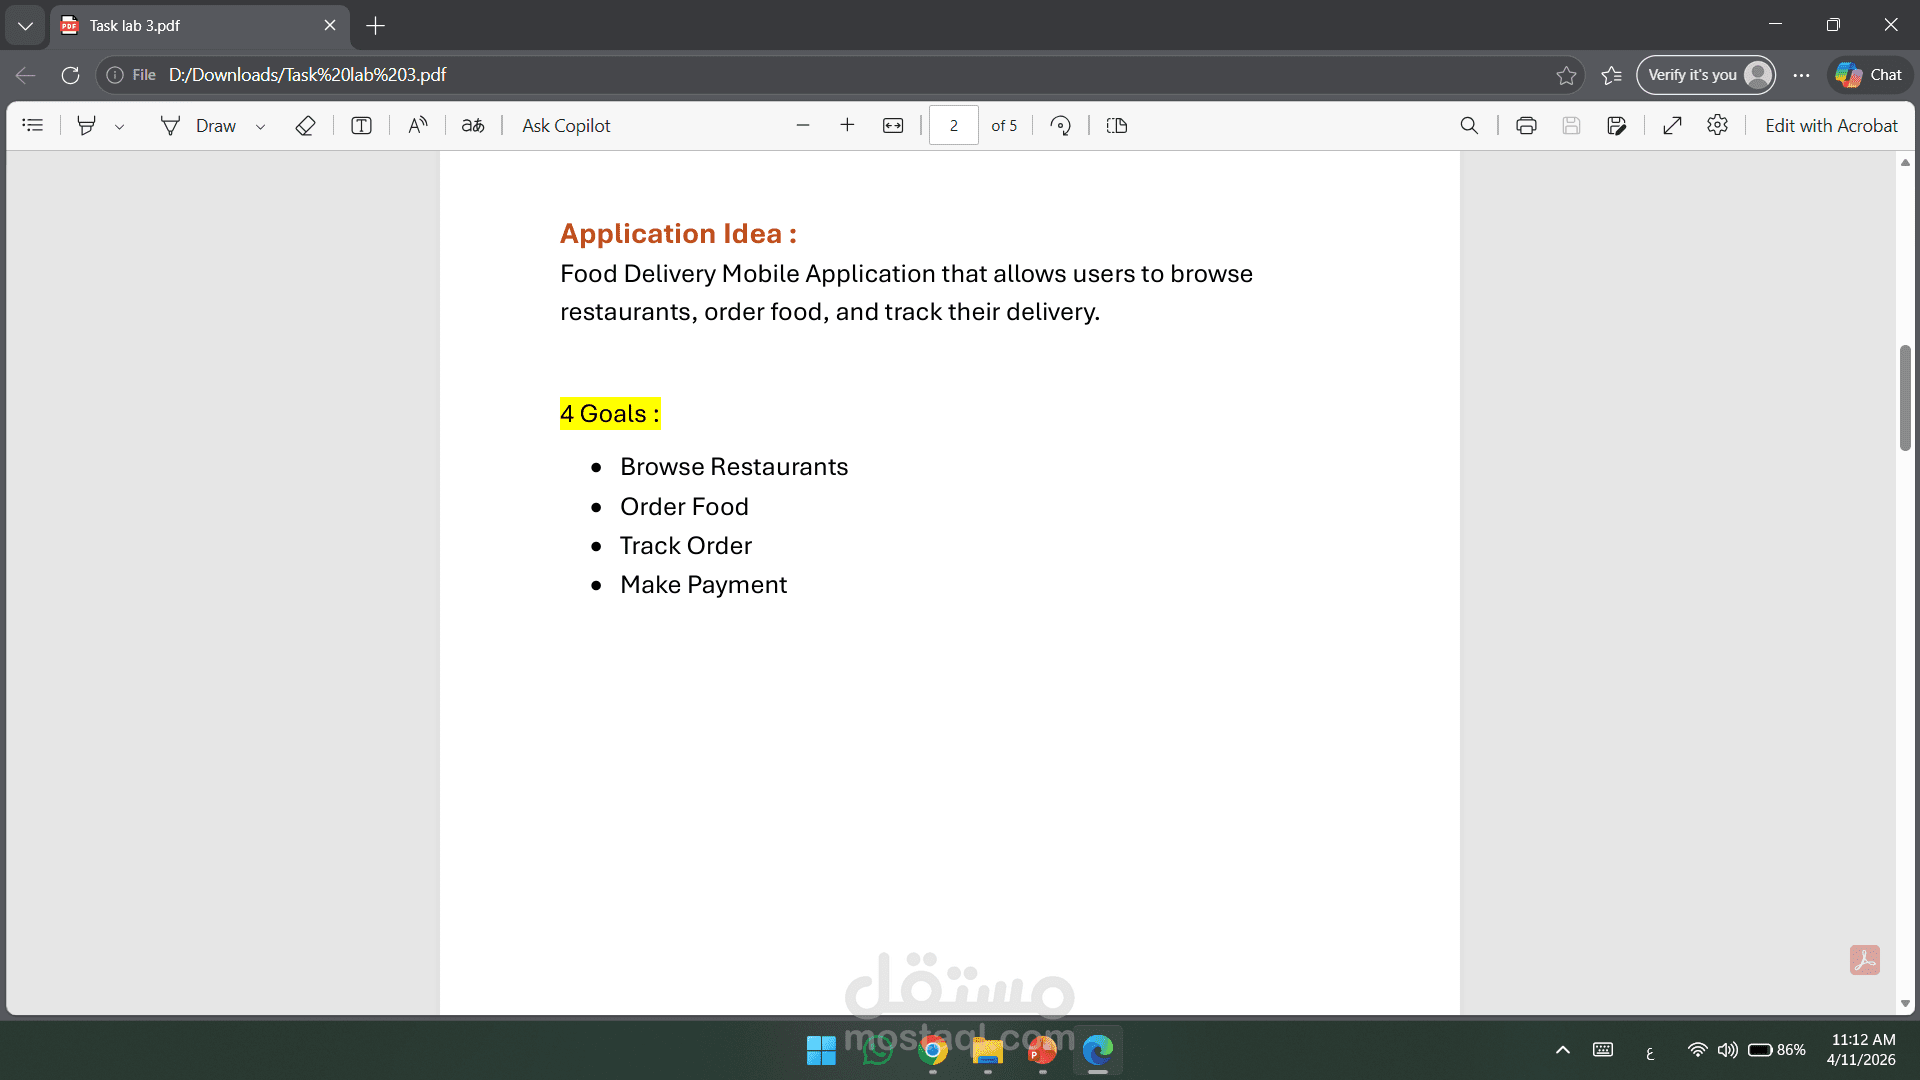Rotate the PDF page

coord(1061,126)
